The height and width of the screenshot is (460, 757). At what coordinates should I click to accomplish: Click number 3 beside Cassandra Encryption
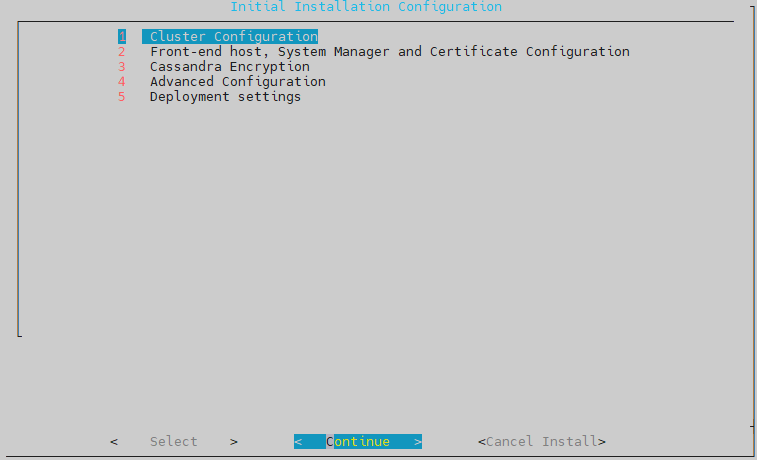click(122, 67)
